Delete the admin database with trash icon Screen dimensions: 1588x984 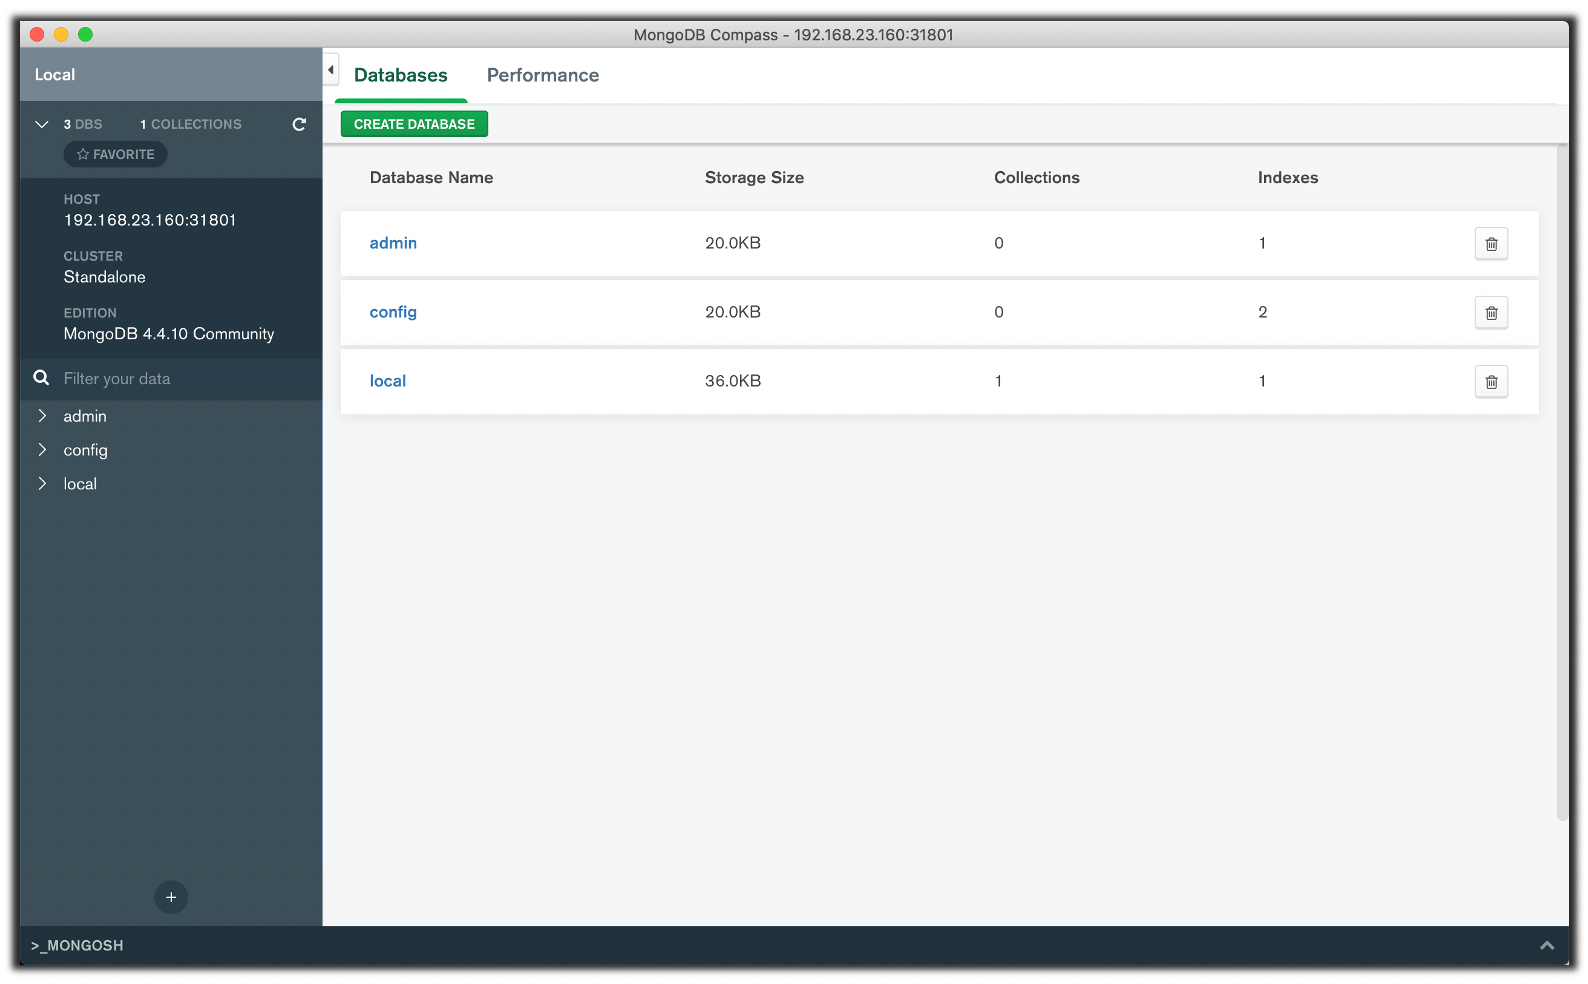(1491, 244)
